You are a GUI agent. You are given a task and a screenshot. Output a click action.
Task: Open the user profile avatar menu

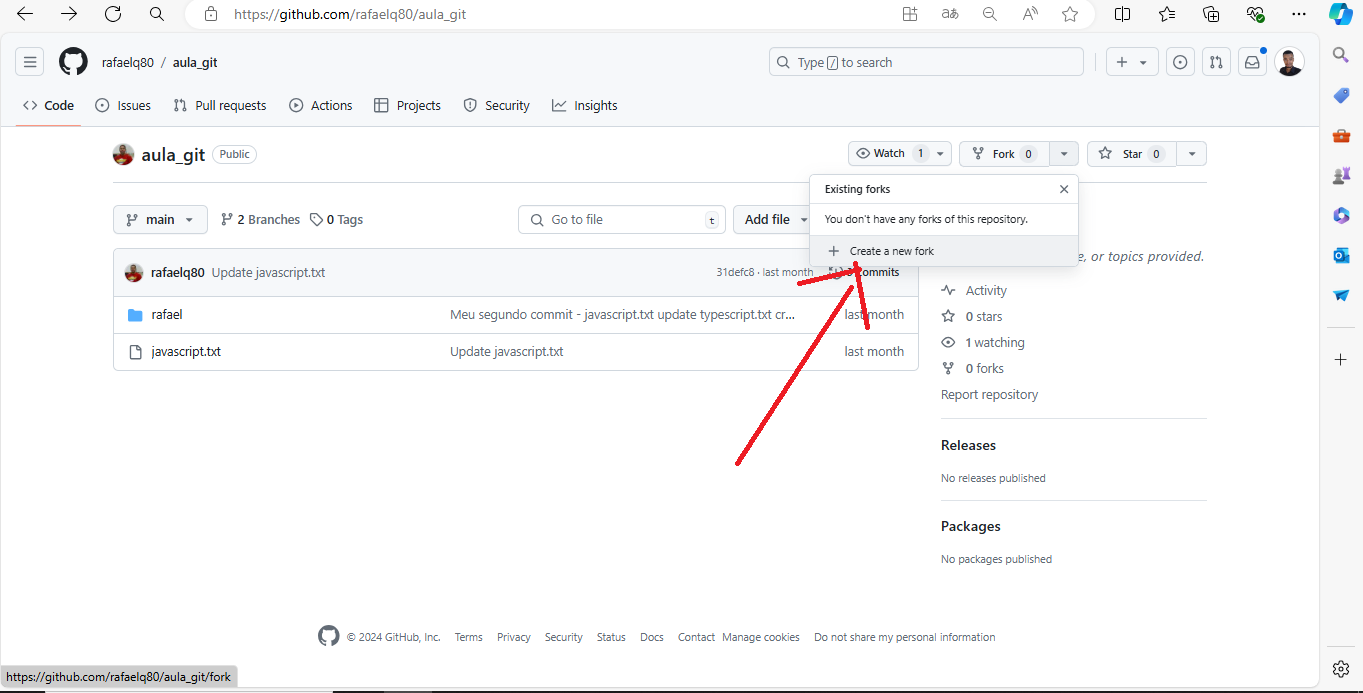1289,62
